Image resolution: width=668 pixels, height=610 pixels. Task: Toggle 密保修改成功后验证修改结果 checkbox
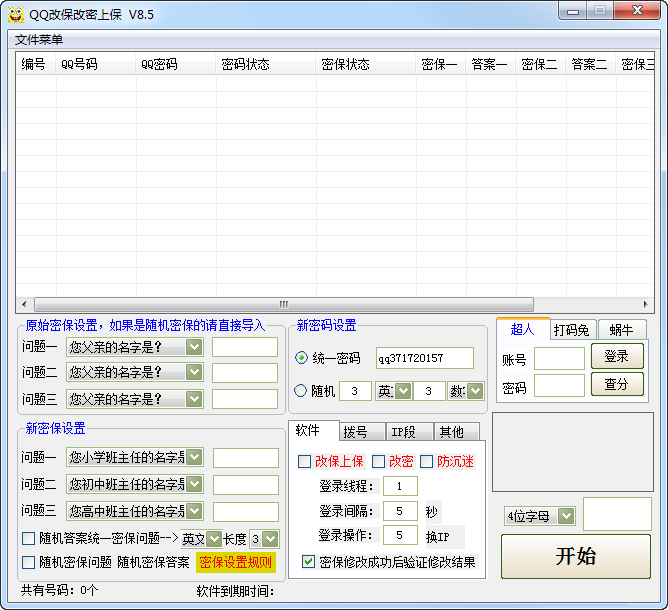[308, 562]
